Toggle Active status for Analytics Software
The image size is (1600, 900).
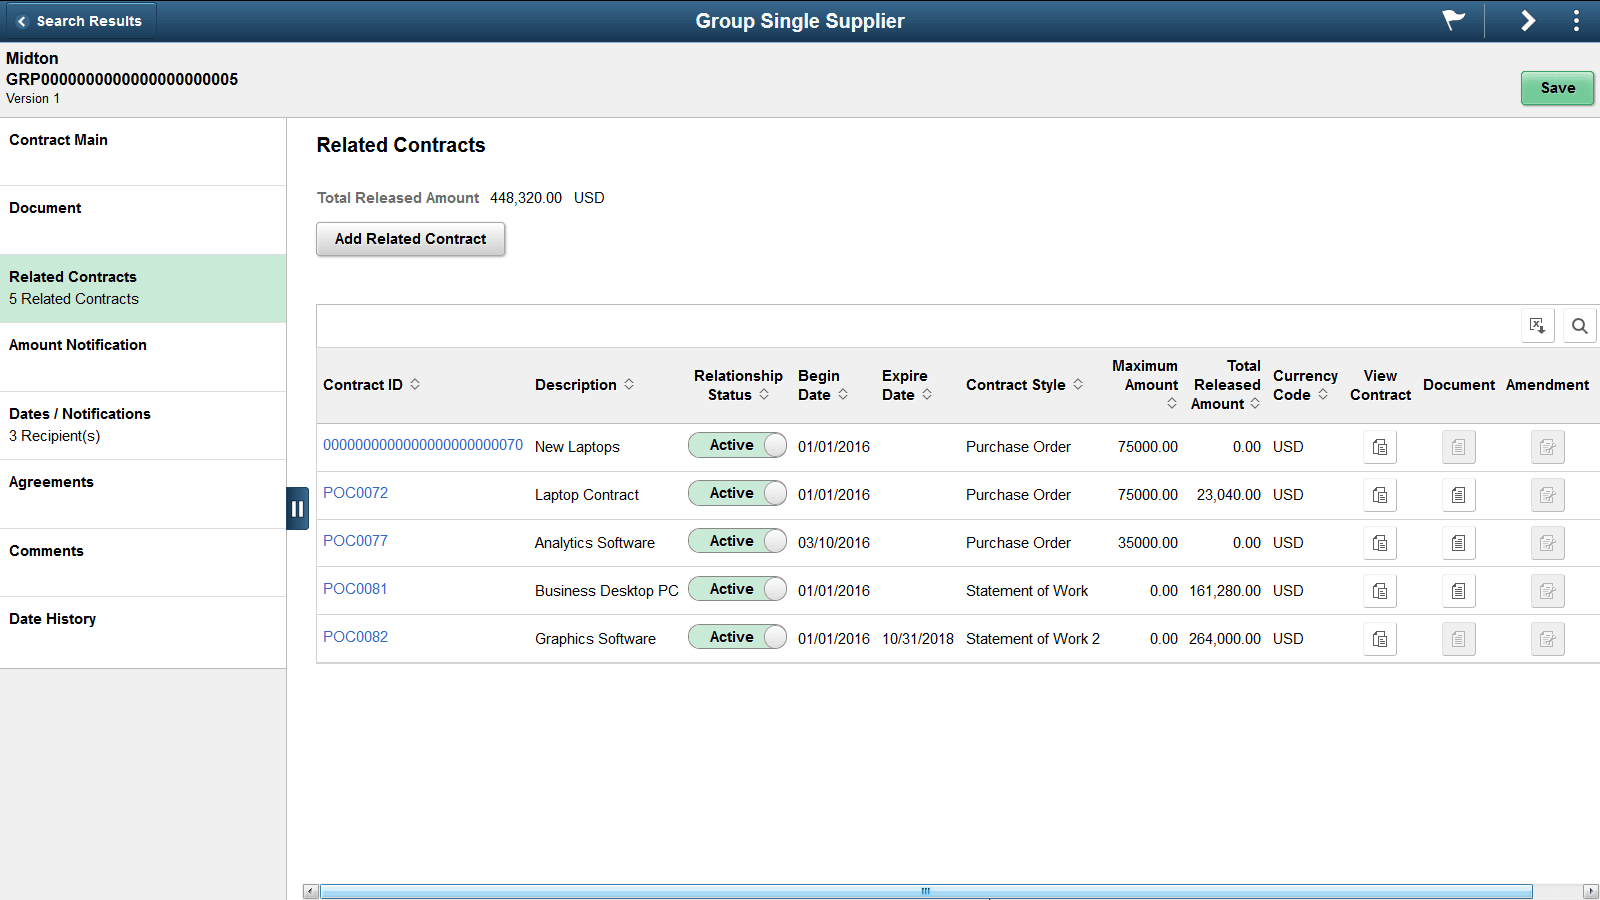tap(737, 541)
